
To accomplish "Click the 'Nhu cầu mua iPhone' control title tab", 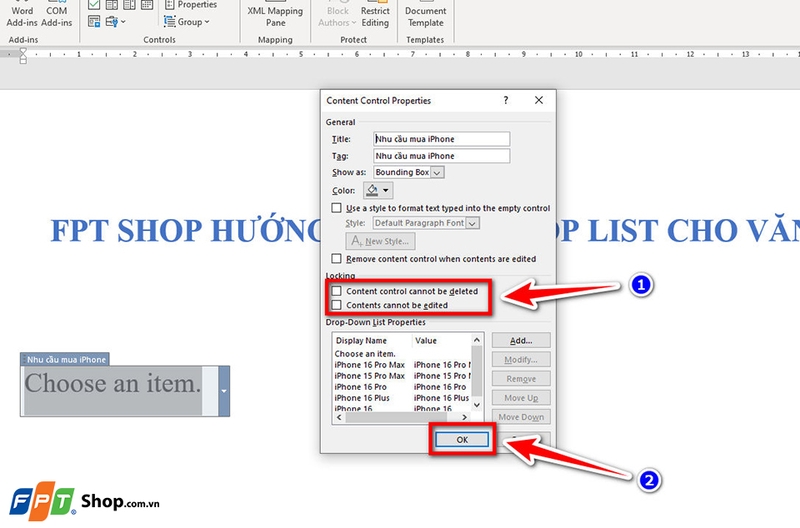I will pos(65,359).
